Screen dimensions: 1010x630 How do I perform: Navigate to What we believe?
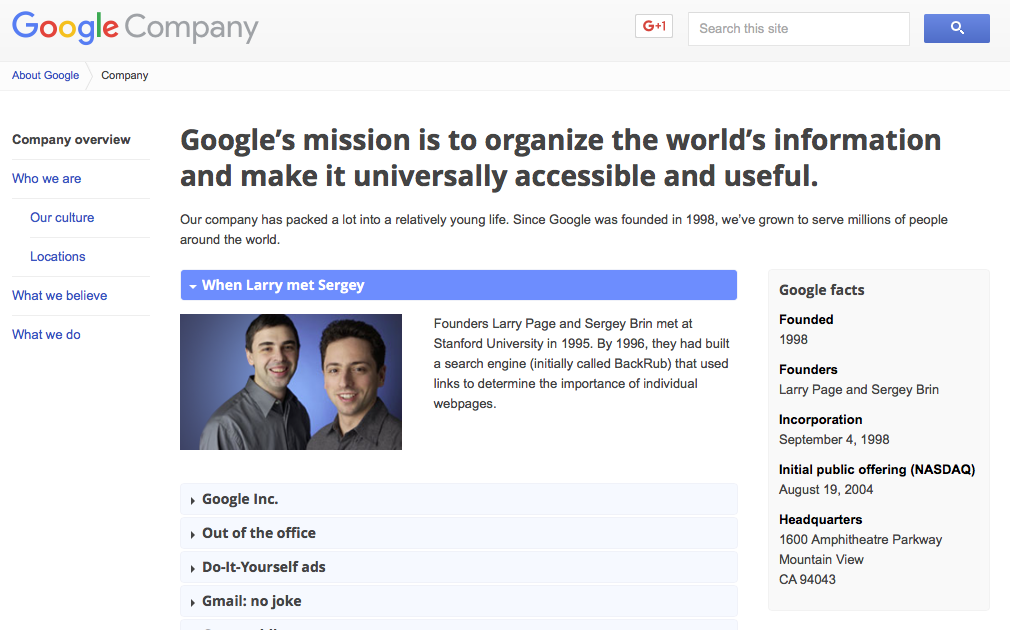click(59, 296)
